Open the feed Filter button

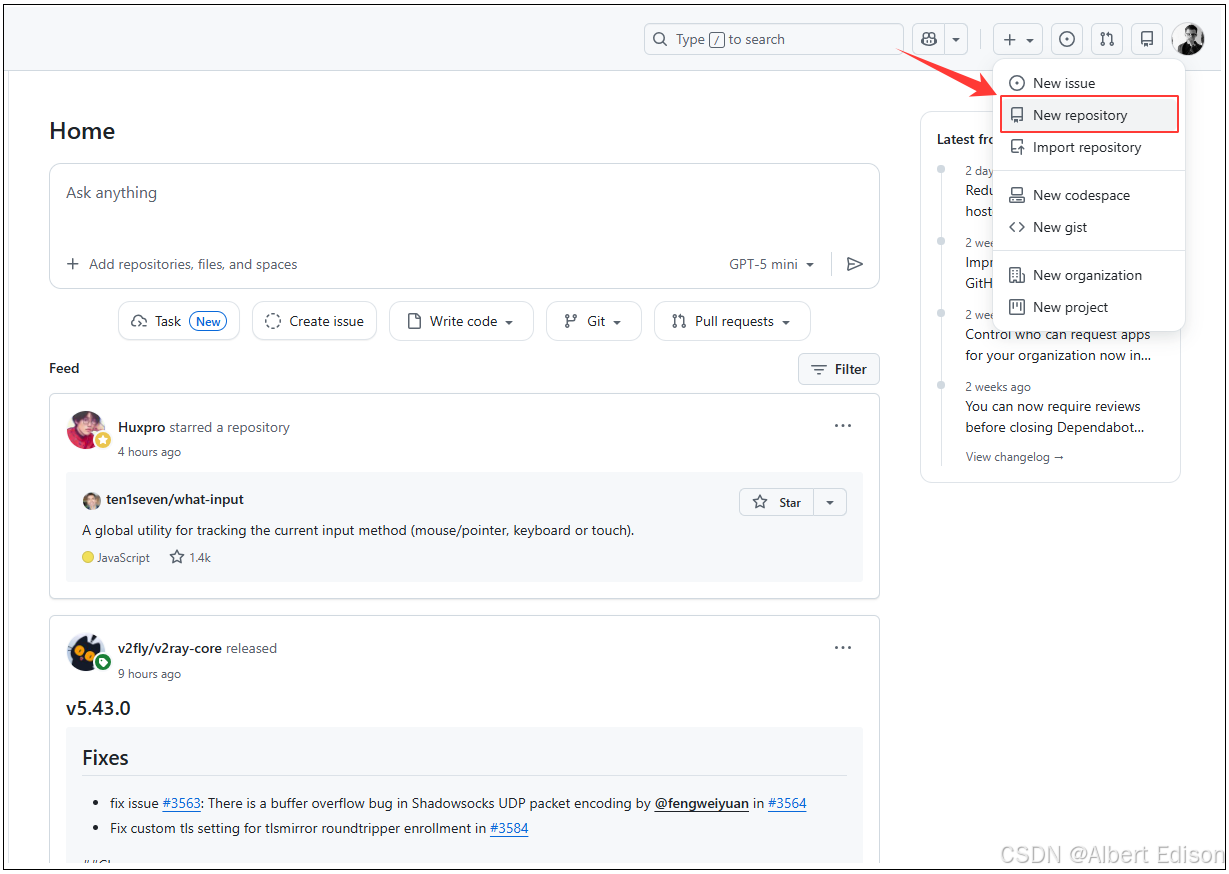click(x=839, y=369)
